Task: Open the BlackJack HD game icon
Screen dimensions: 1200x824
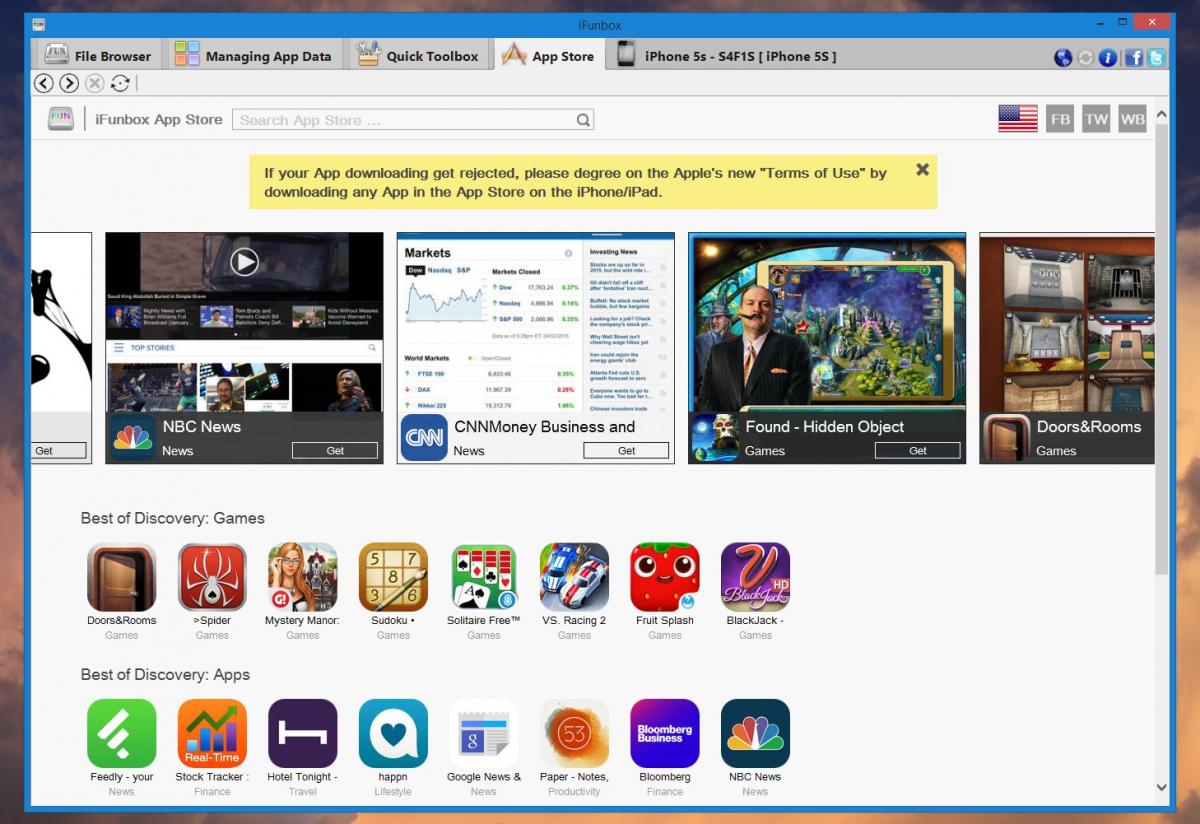Action: tap(755, 577)
